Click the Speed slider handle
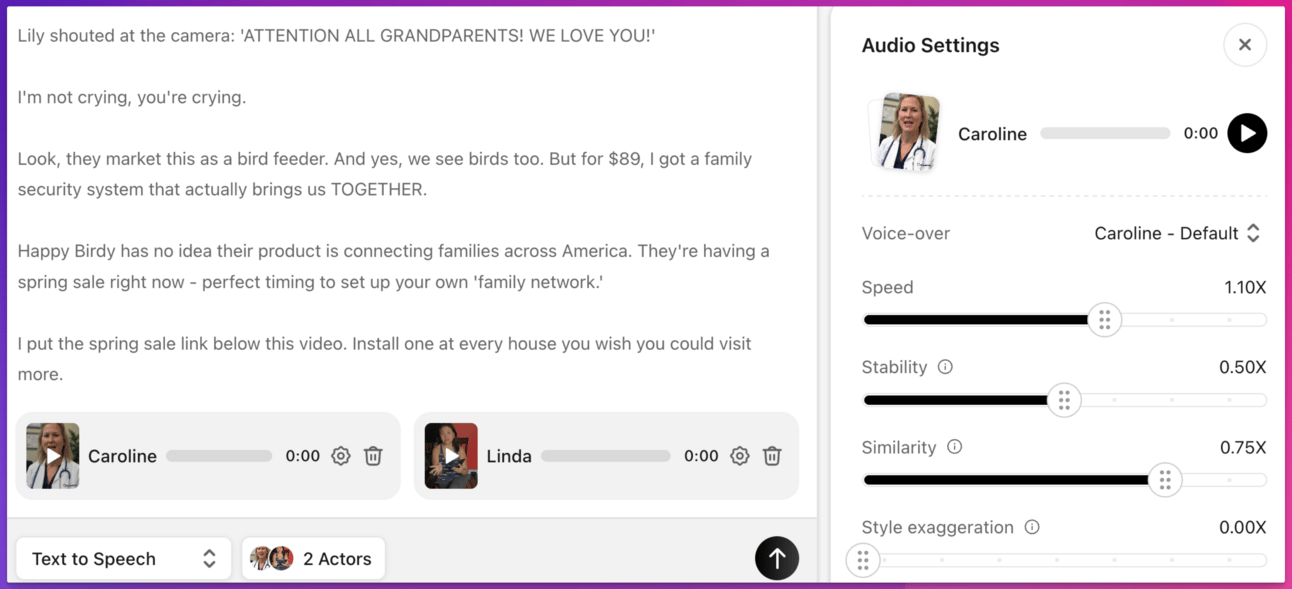Image resolution: width=1292 pixels, height=589 pixels. [x=1105, y=320]
